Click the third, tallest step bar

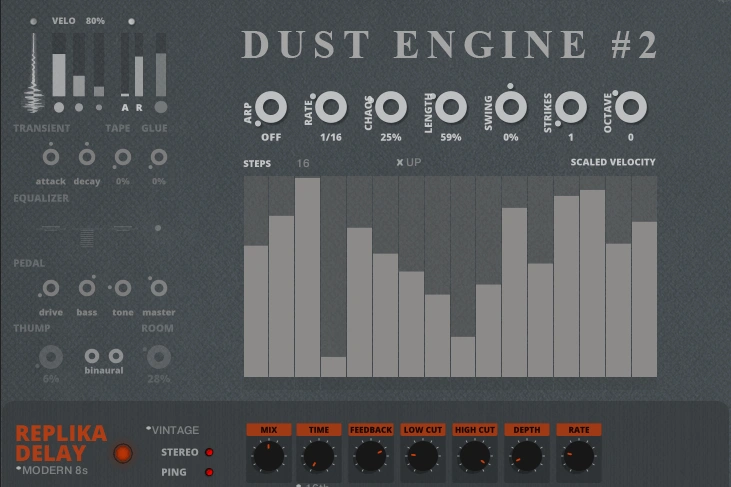tap(308, 277)
